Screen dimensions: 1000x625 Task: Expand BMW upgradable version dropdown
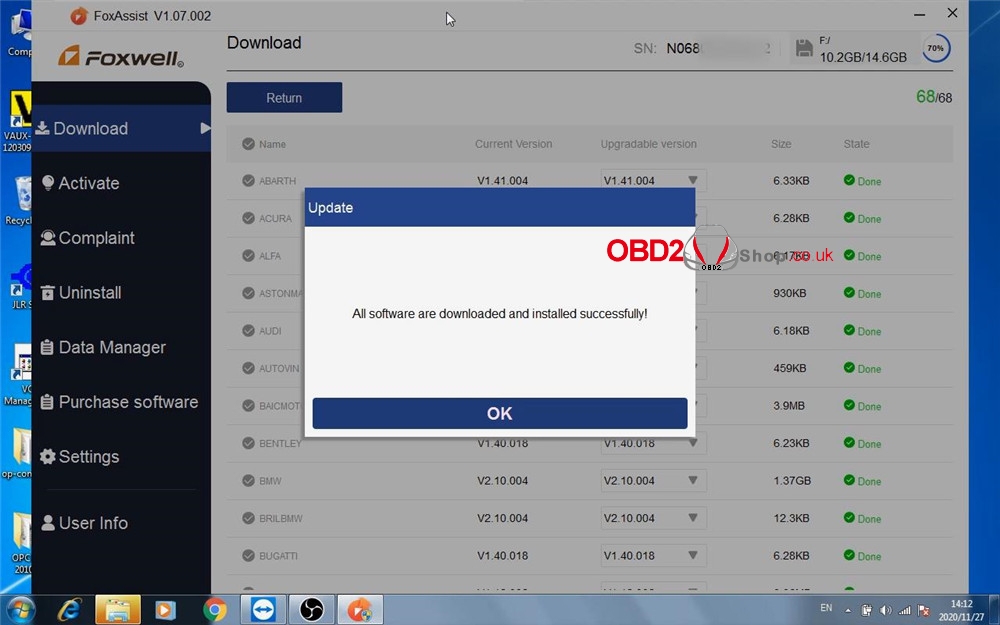coord(692,481)
